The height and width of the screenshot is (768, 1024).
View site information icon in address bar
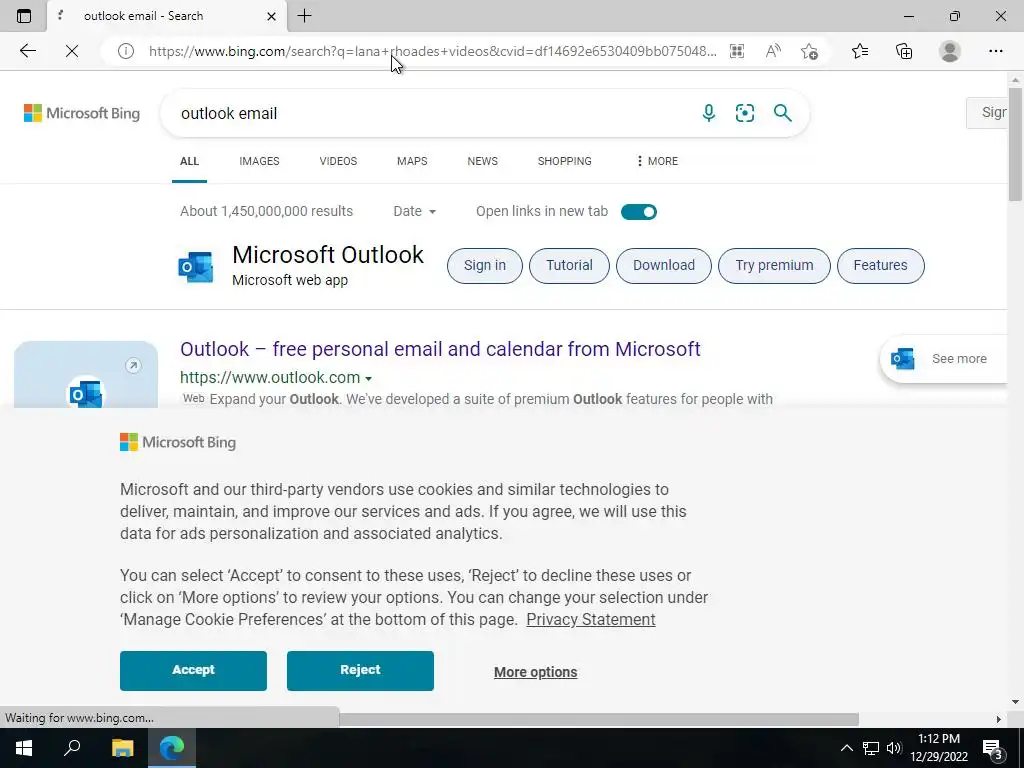(125, 51)
